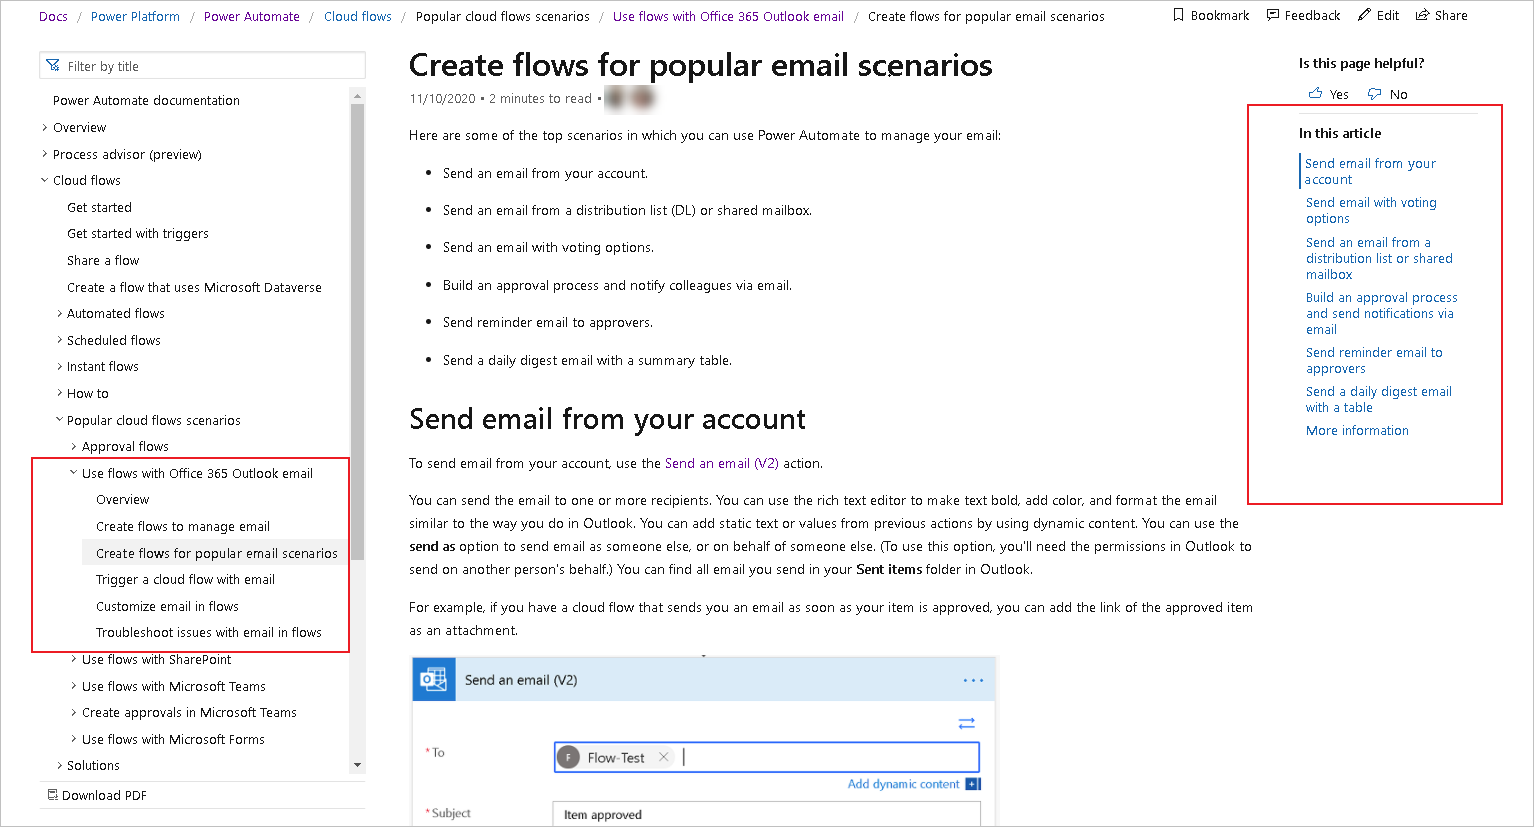1534x827 pixels.
Task: Open the Send an email (V2) link
Action: [721, 463]
